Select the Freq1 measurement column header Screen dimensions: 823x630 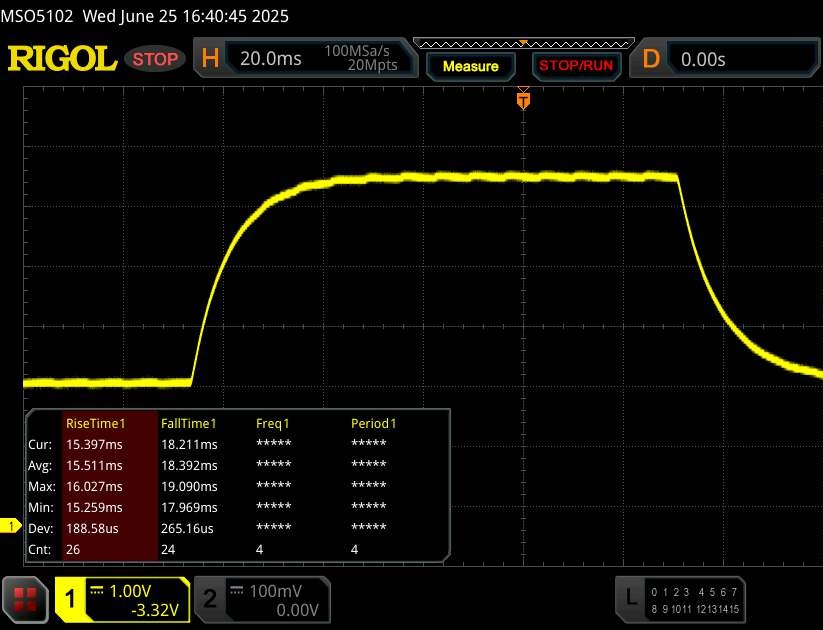pyautogui.click(x=272, y=423)
